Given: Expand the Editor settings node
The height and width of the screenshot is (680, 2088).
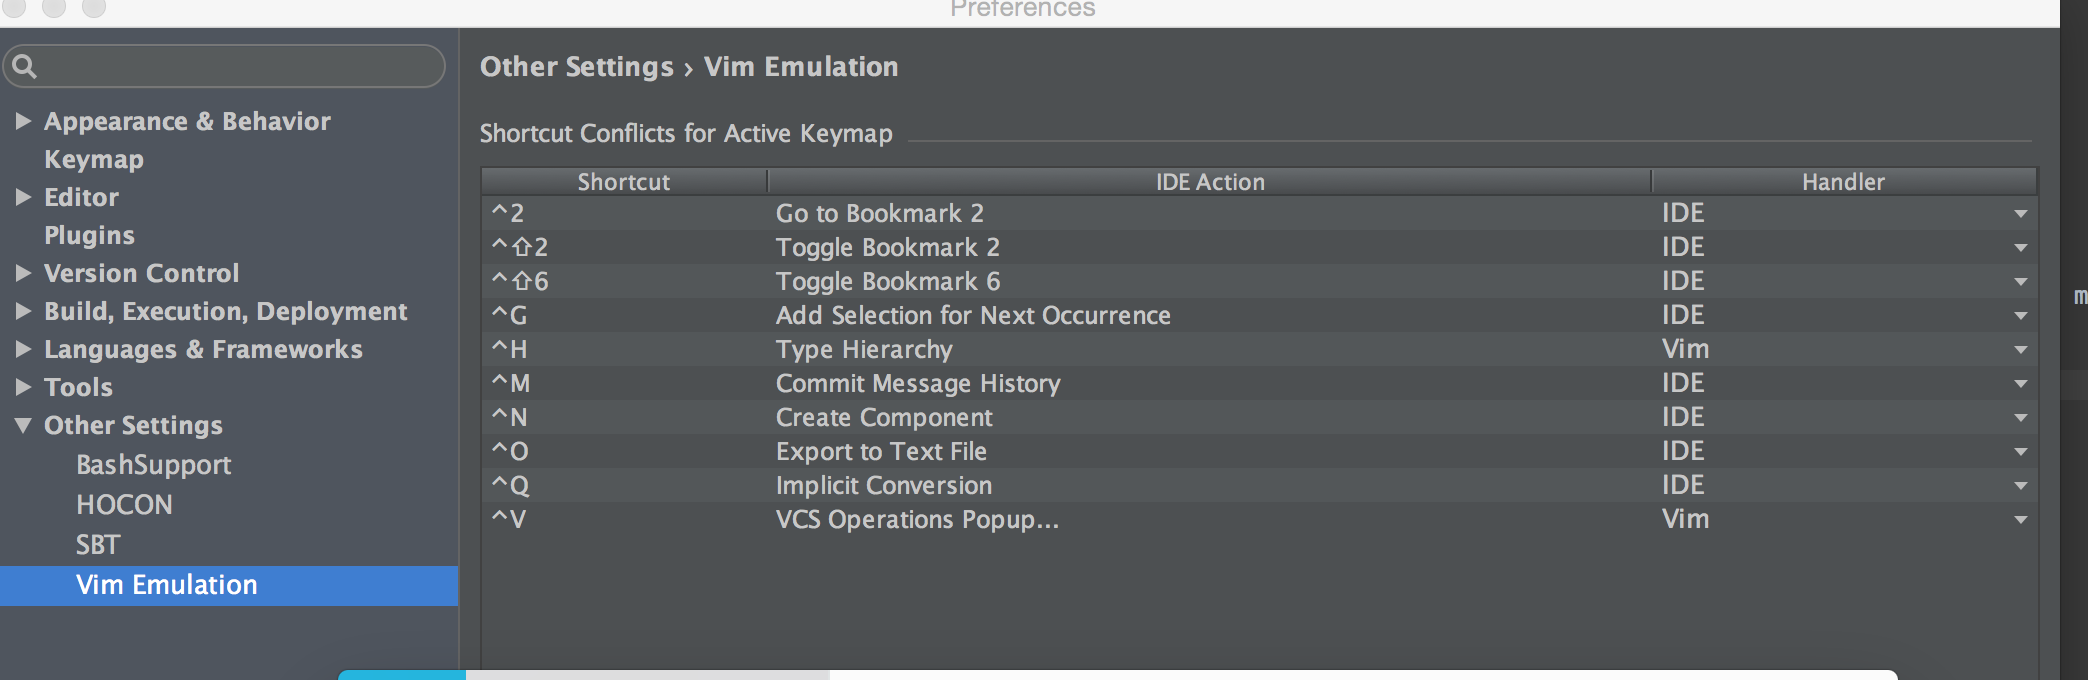Looking at the screenshot, I should (x=23, y=197).
